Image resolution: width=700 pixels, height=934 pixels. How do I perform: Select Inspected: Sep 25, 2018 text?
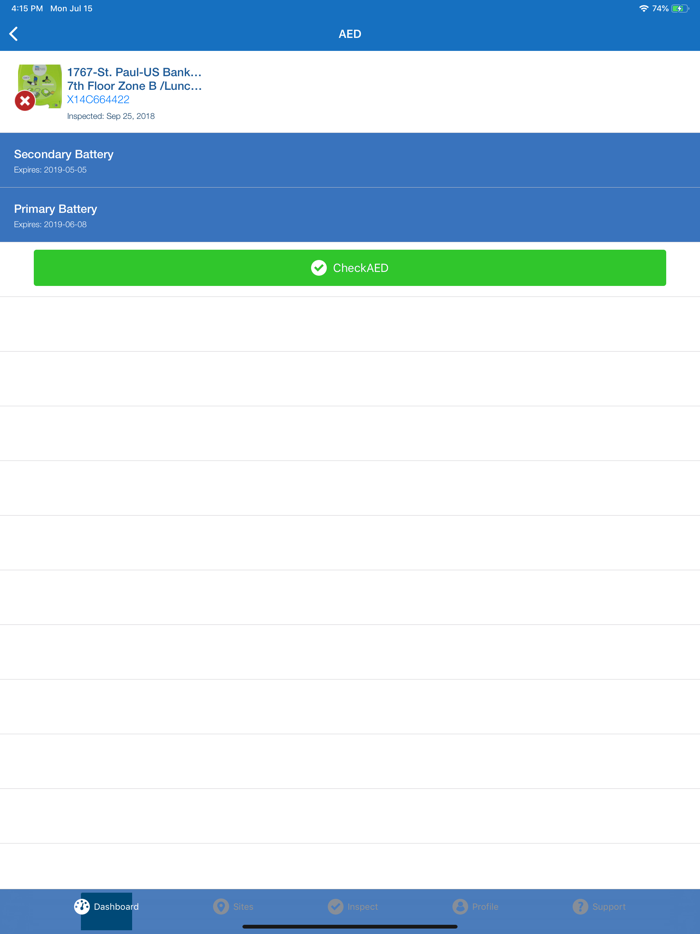pos(111,116)
